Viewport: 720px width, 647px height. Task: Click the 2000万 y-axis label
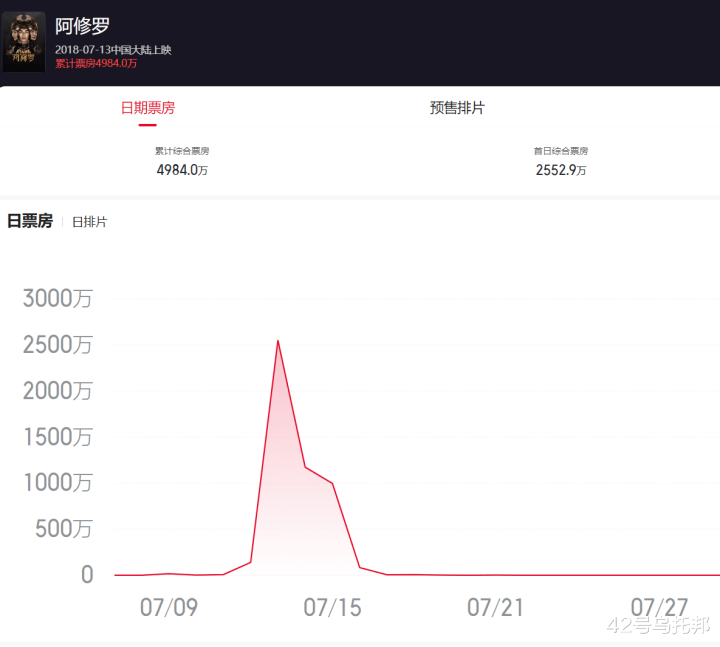58,391
